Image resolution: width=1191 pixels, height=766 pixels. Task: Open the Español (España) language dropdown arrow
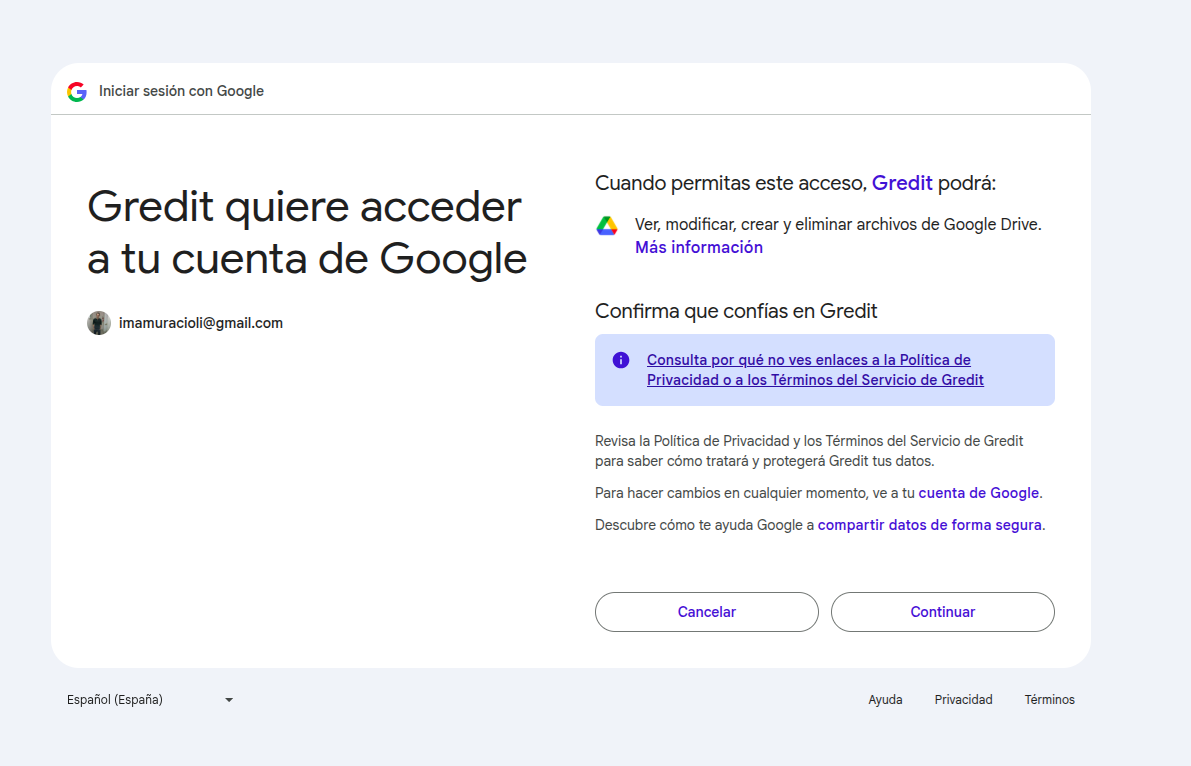(229, 700)
